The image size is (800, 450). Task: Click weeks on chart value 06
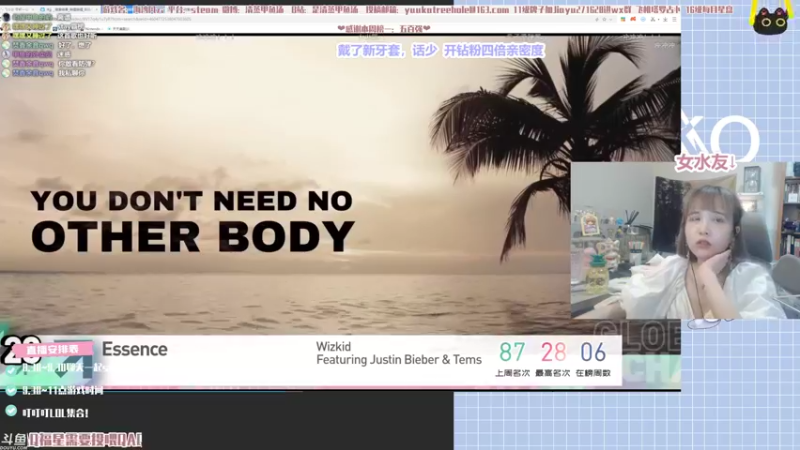593,352
